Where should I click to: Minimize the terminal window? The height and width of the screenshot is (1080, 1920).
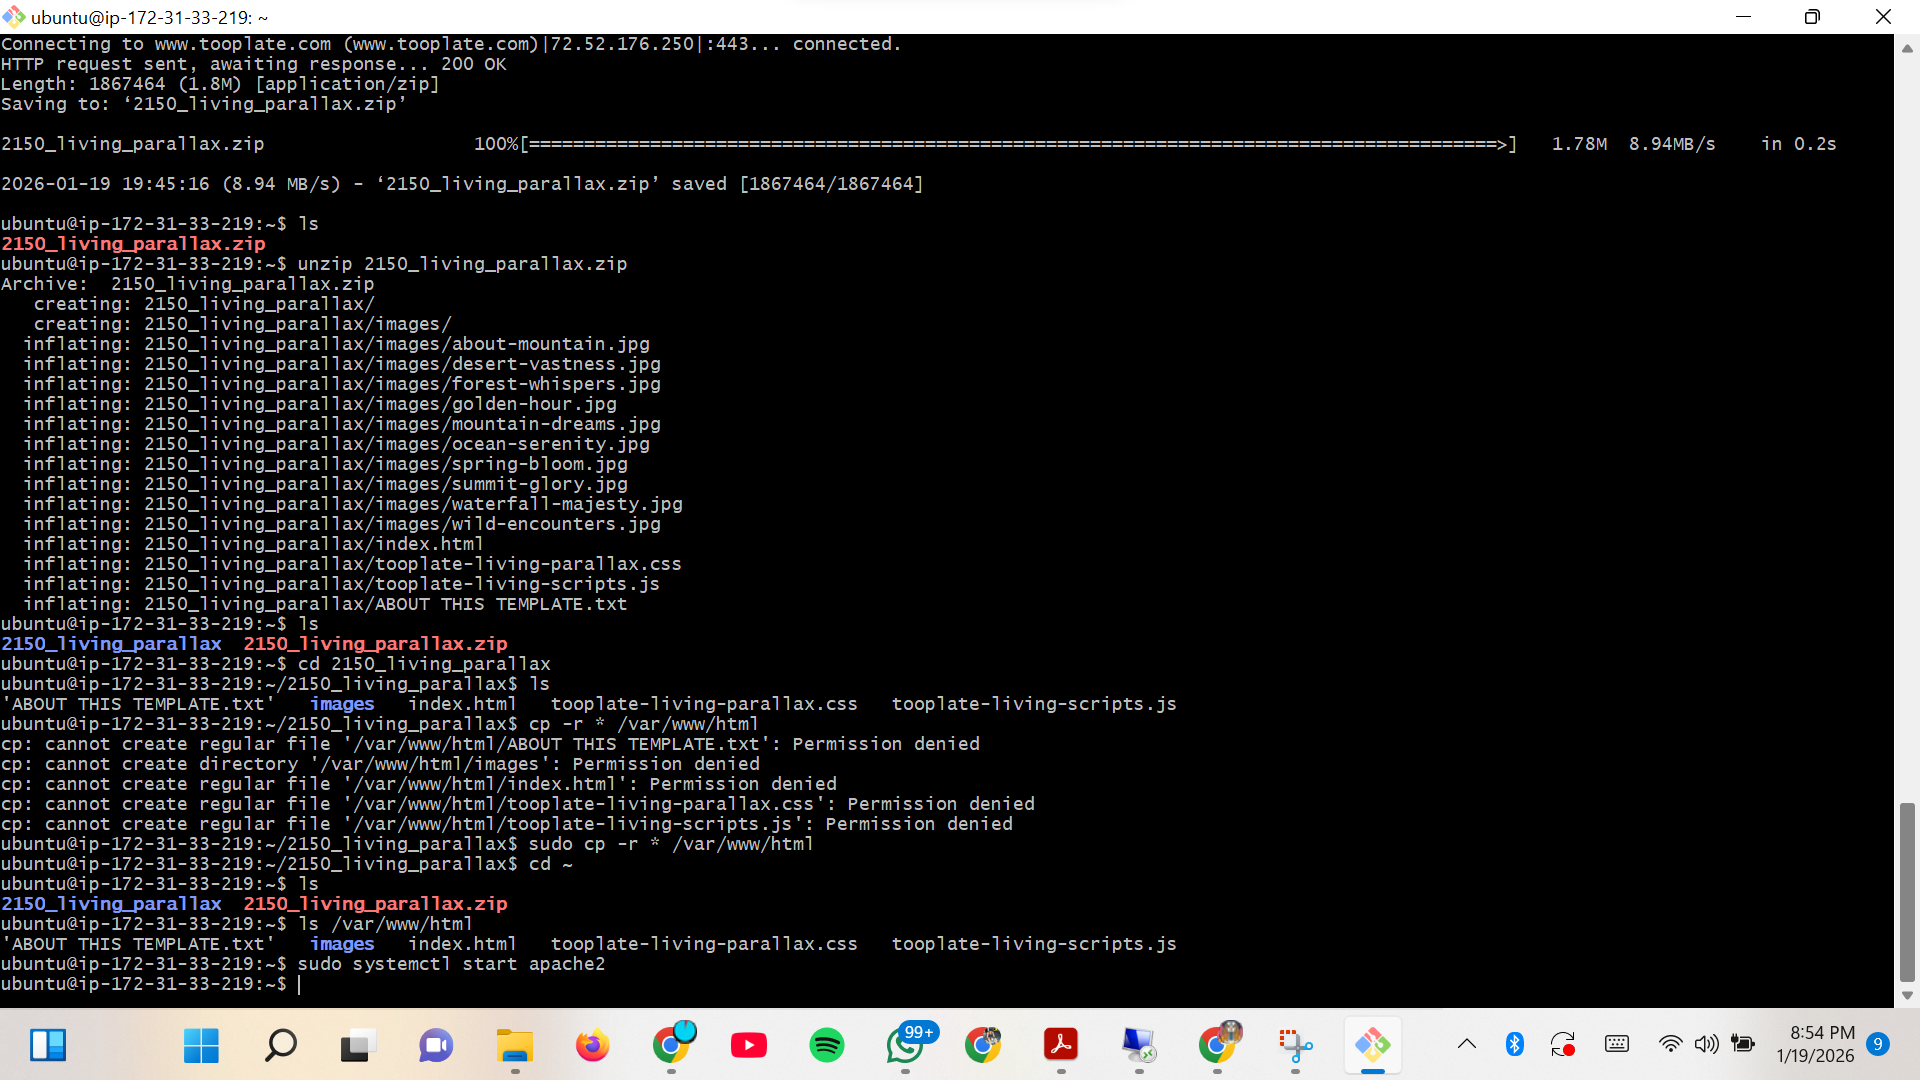(x=1744, y=17)
